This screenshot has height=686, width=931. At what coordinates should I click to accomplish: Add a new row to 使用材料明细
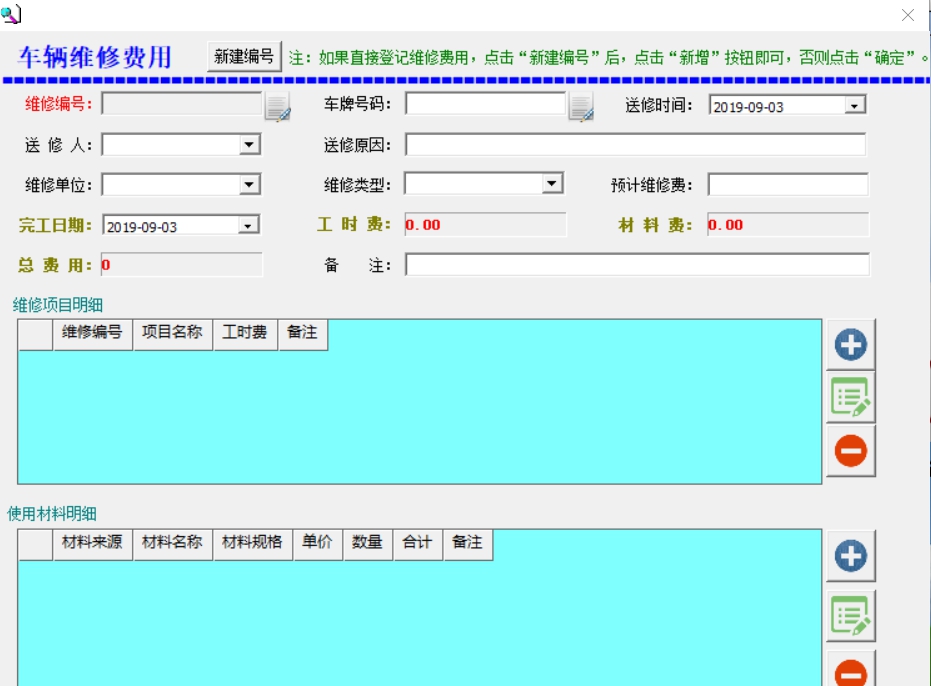pos(850,555)
